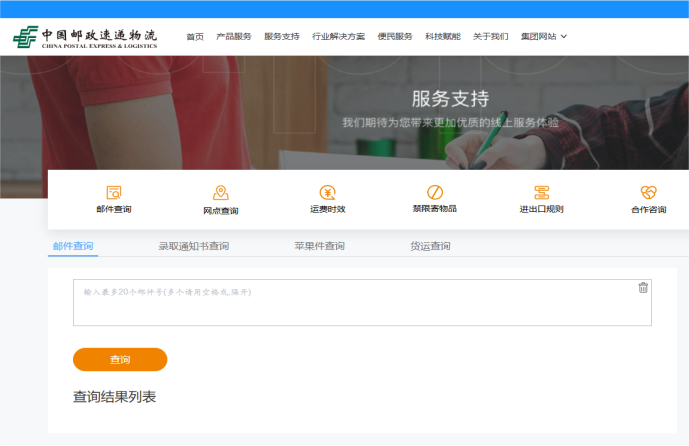This screenshot has width=689, height=446.
Task: Click the 合作咨询 handshake heart icon
Action: [648, 193]
